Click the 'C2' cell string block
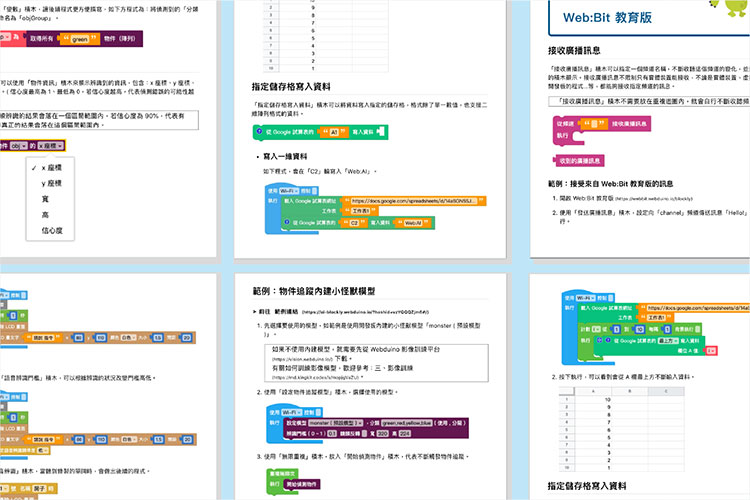Viewport: 750px width, 500px height. click(x=354, y=223)
